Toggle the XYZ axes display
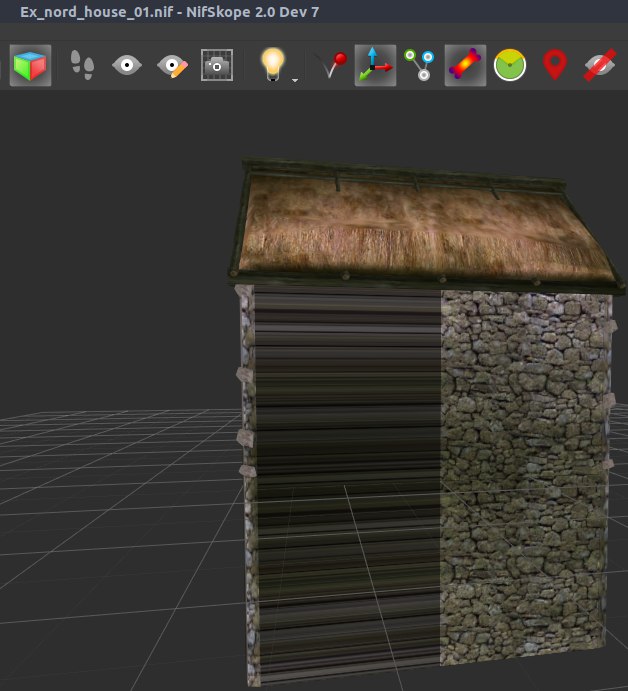Image resolution: width=628 pixels, height=691 pixels. (x=375, y=66)
